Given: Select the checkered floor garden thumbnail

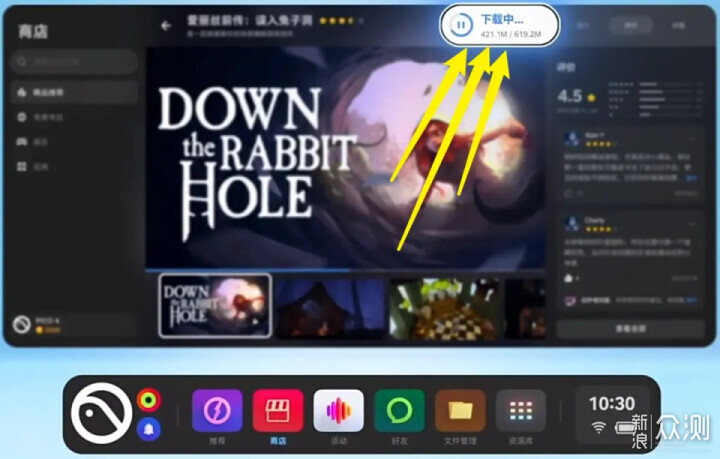Looking at the screenshot, I should [444, 308].
